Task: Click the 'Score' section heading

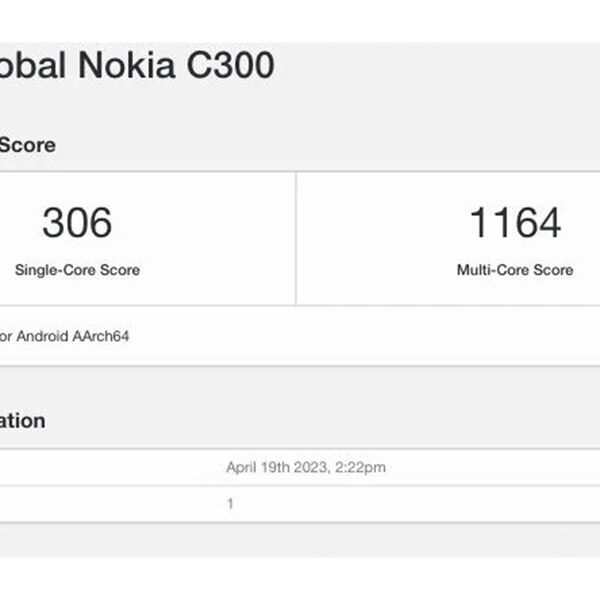Action: coord(28,145)
